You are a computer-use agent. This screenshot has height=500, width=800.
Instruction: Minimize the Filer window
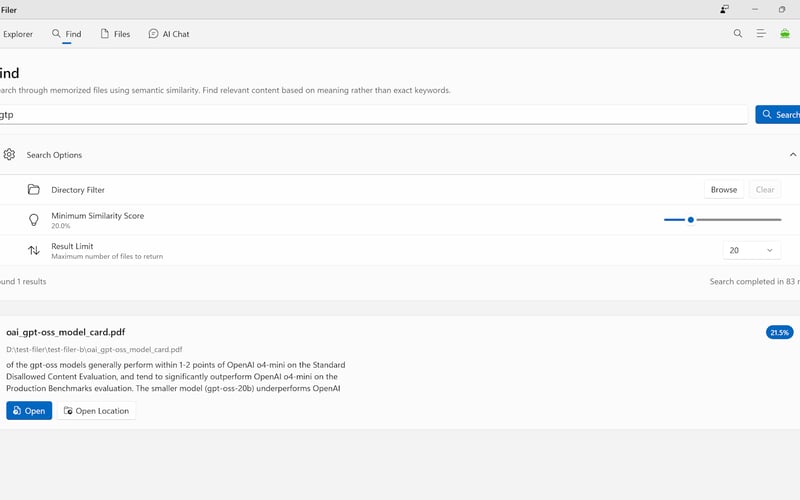pyautogui.click(x=755, y=9)
